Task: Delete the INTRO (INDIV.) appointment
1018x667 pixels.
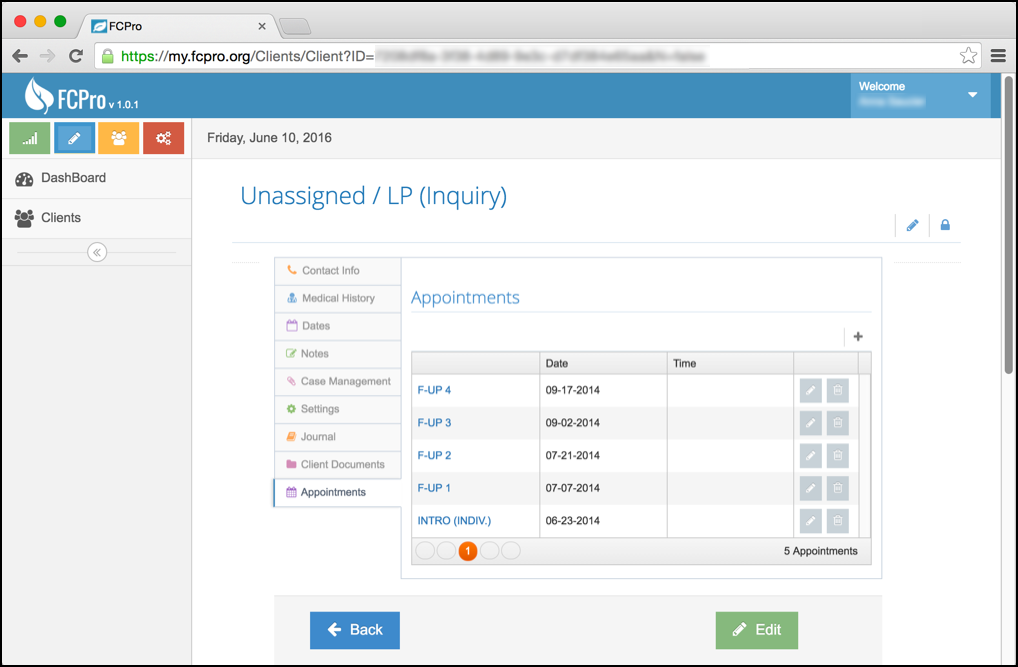Action: [838, 521]
